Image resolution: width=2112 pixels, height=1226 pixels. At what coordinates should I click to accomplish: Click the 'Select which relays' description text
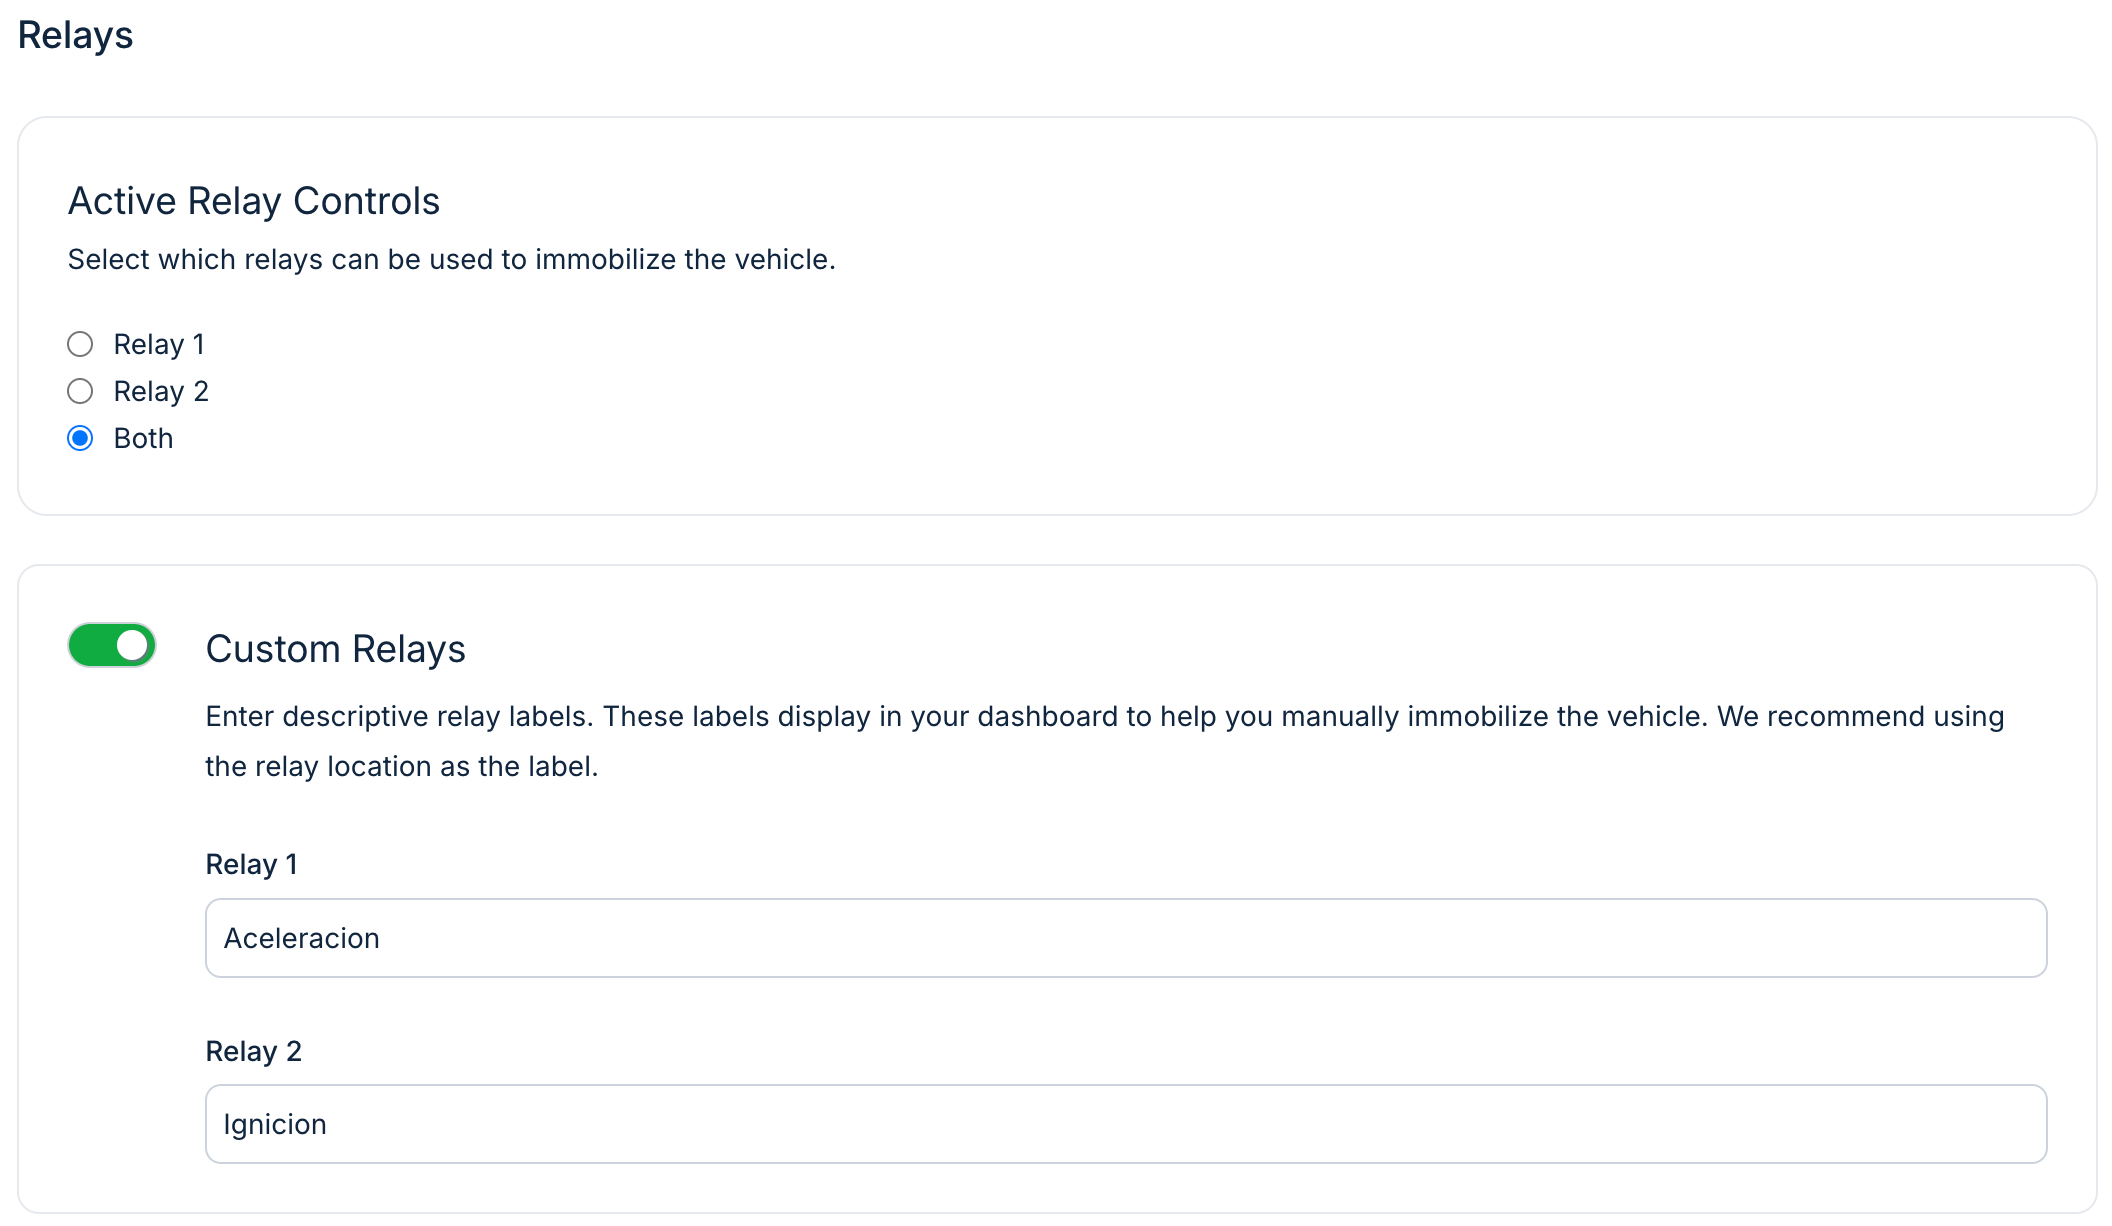click(x=451, y=259)
